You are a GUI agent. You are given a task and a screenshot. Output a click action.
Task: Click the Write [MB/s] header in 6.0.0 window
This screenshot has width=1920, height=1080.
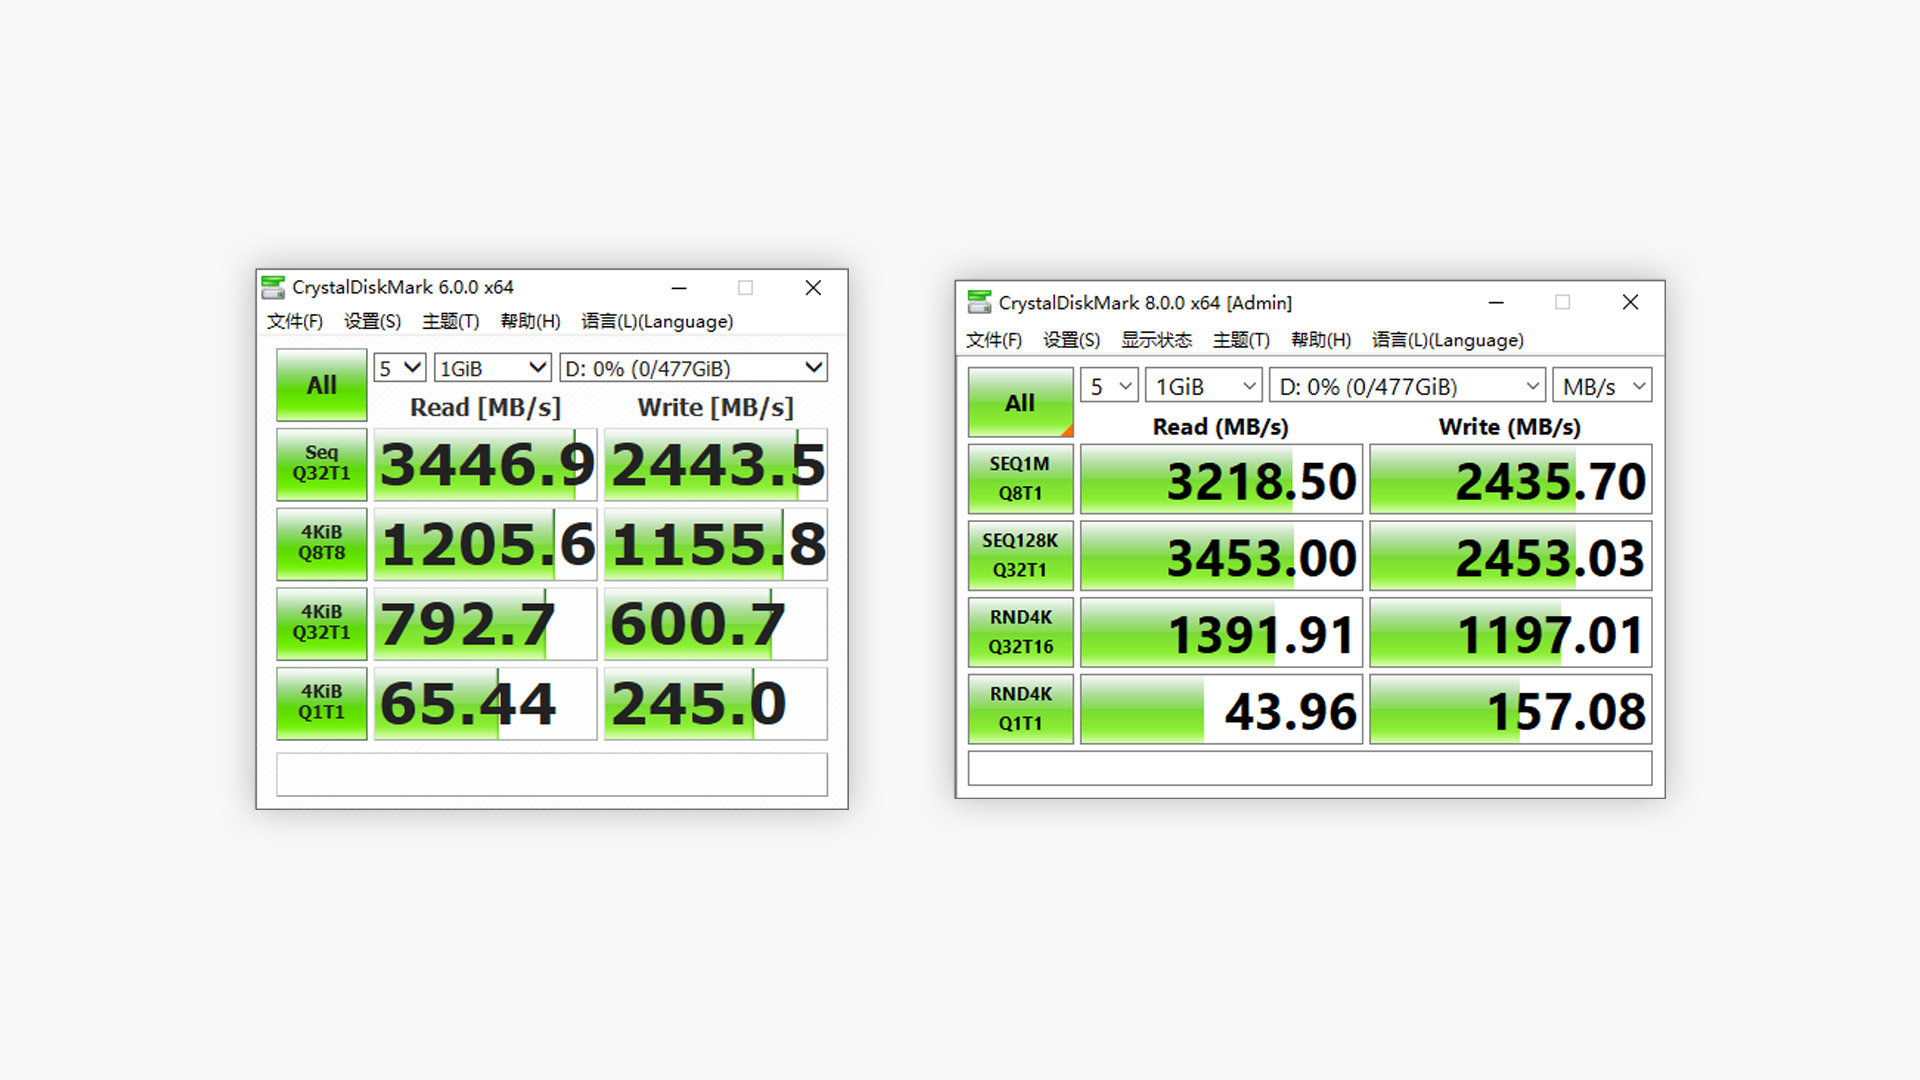tap(716, 407)
